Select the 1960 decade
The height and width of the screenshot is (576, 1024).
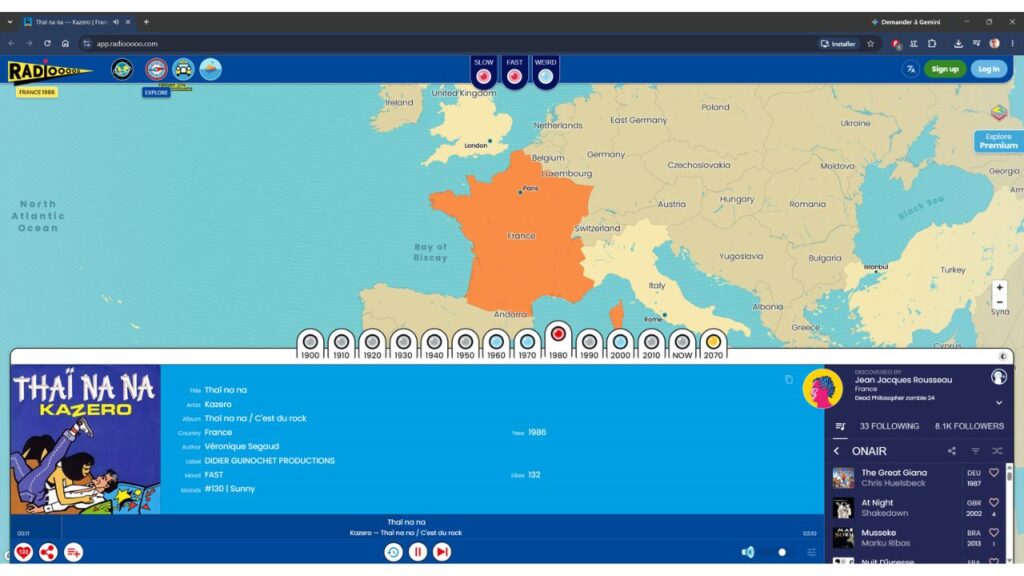click(x=496, y=344)
